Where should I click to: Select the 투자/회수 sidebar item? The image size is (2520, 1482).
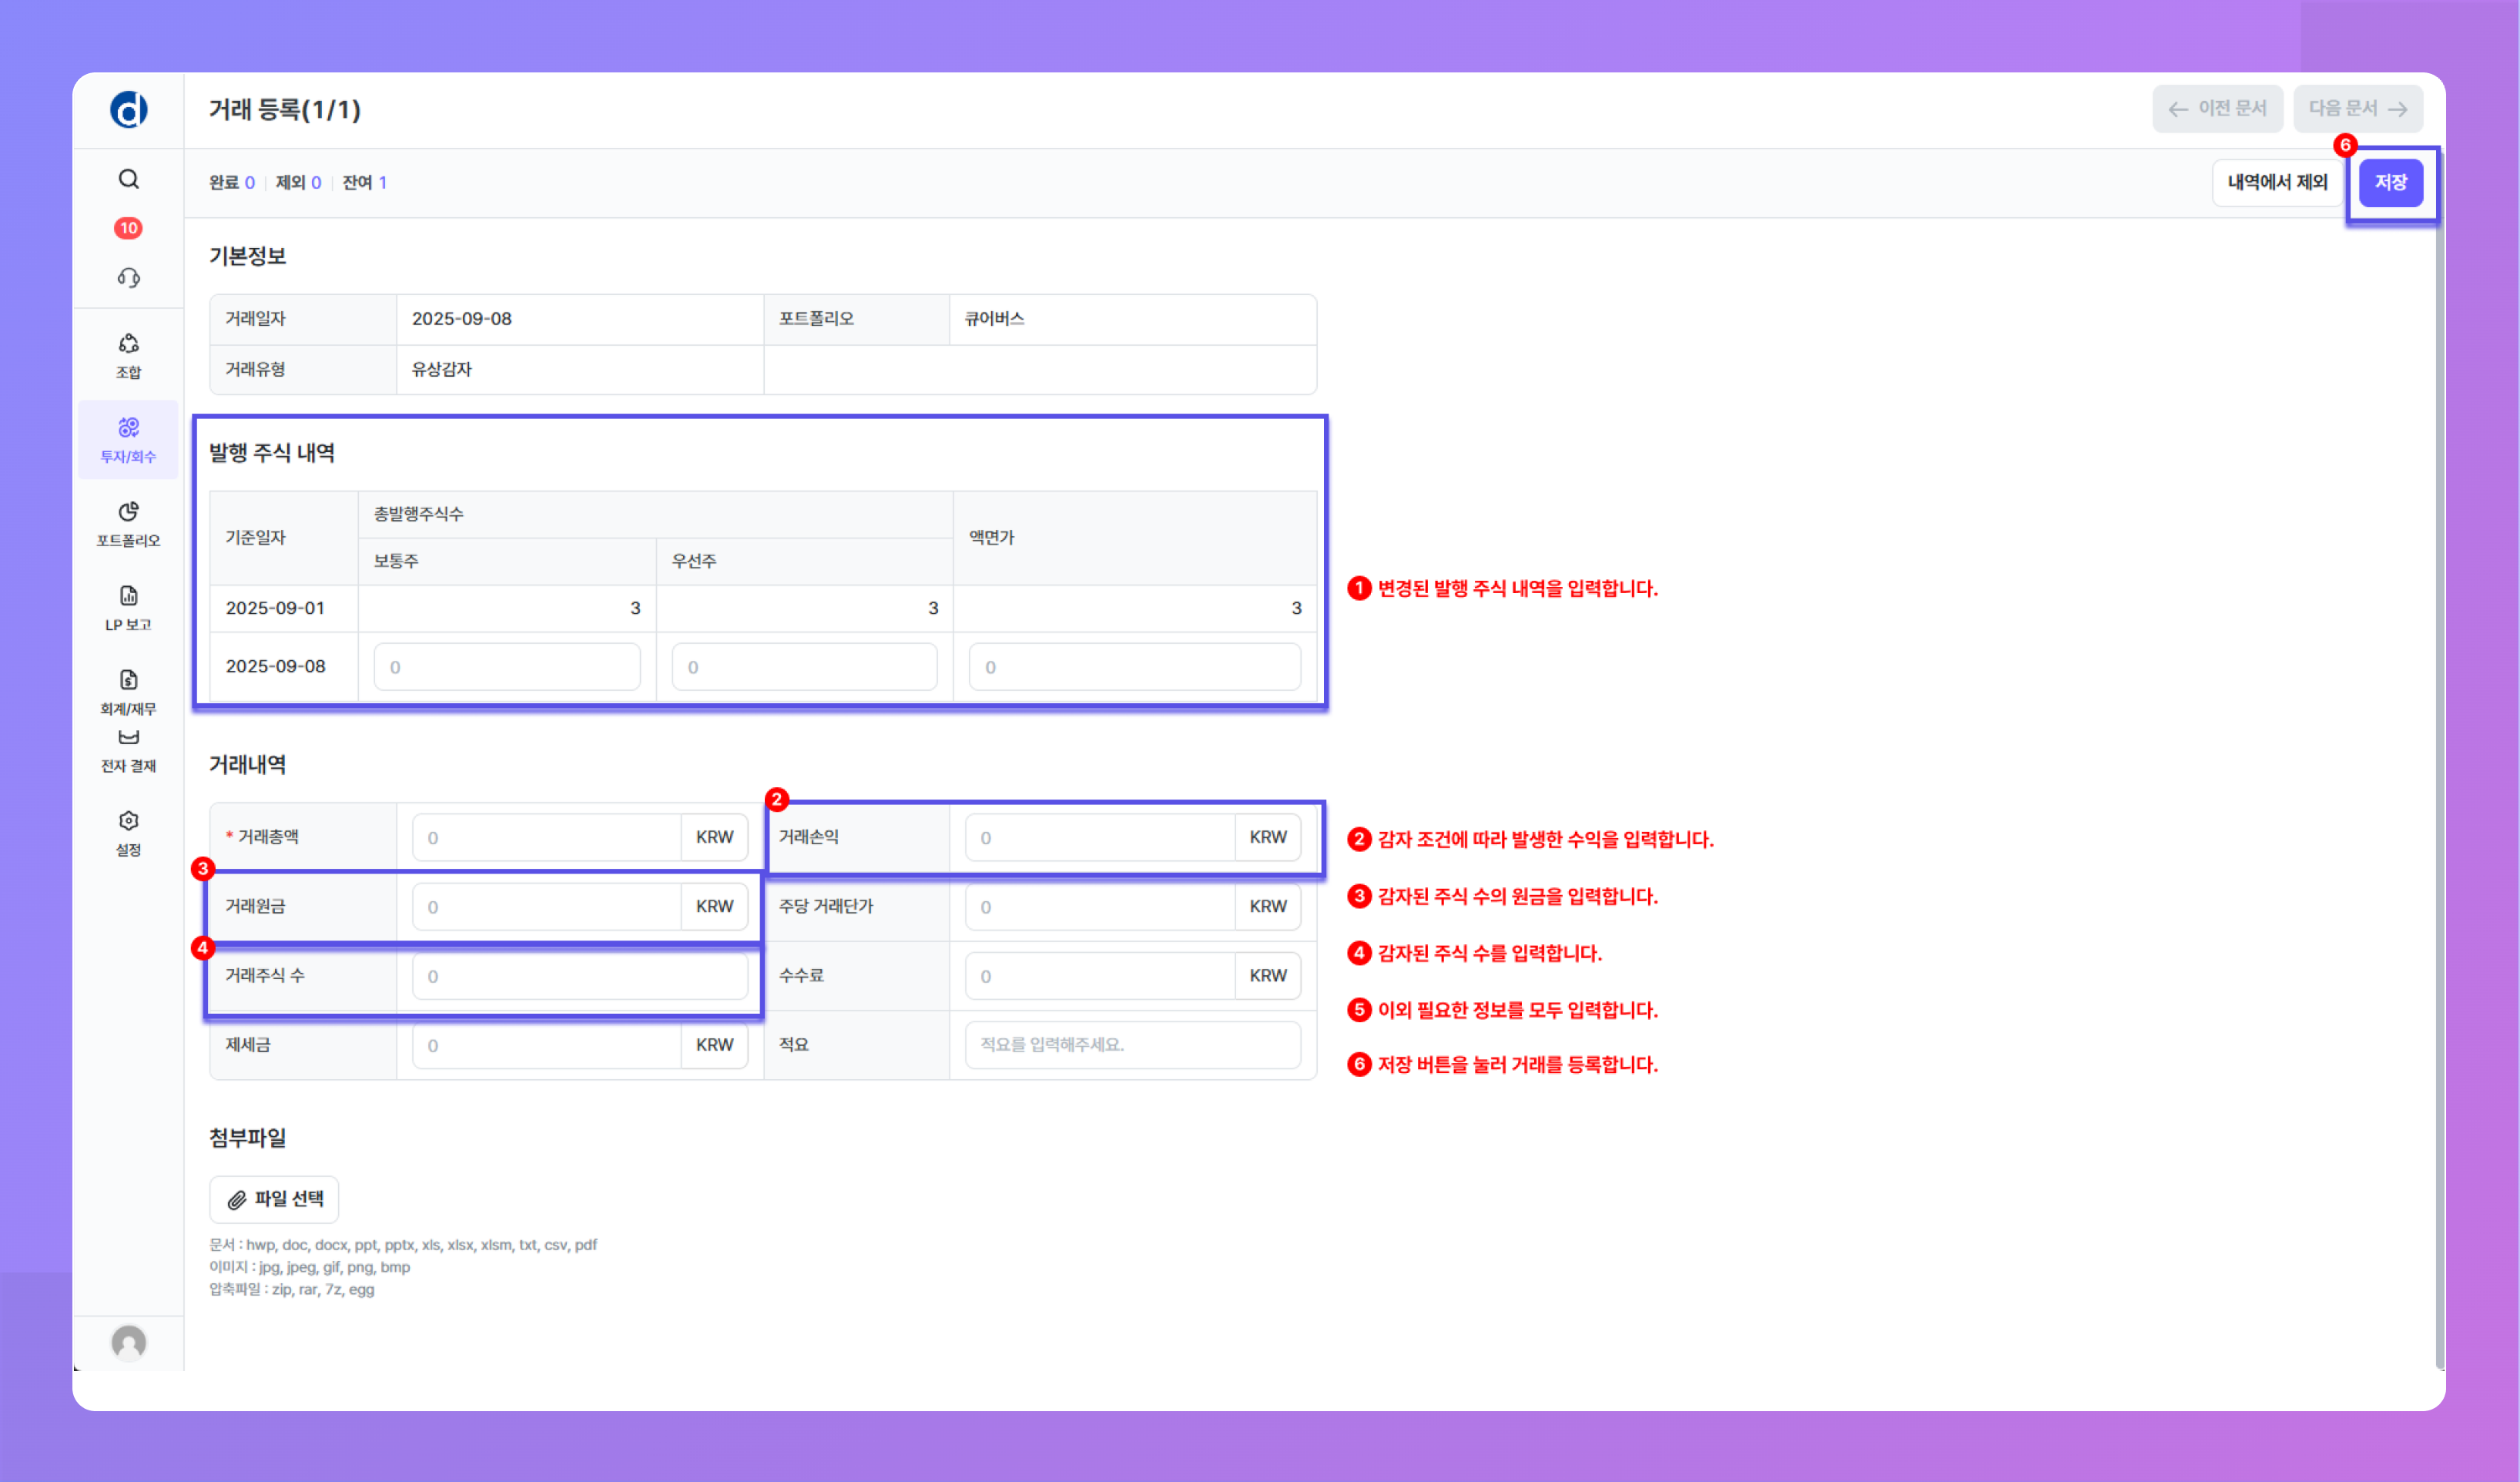[128, 440]
